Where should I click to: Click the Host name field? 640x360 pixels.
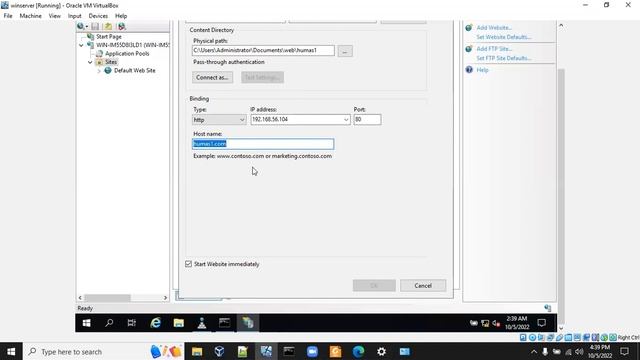pyautogui.click(x=263, y=144)
